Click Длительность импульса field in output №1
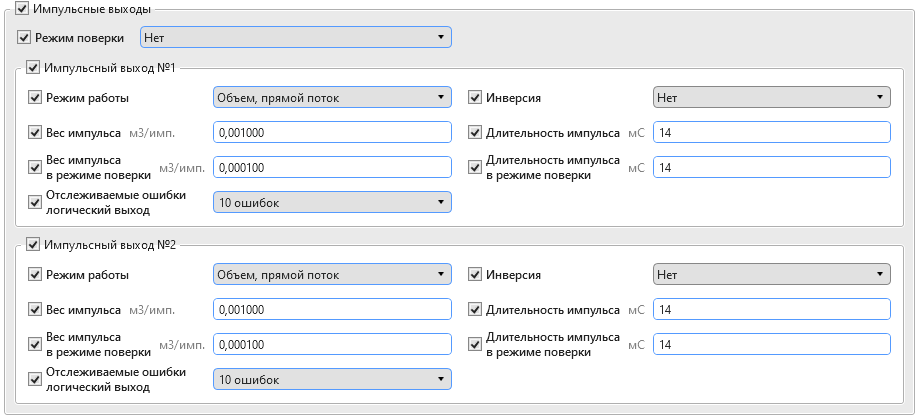The height and width of the screenshot is (420, 920). point(772,132)
